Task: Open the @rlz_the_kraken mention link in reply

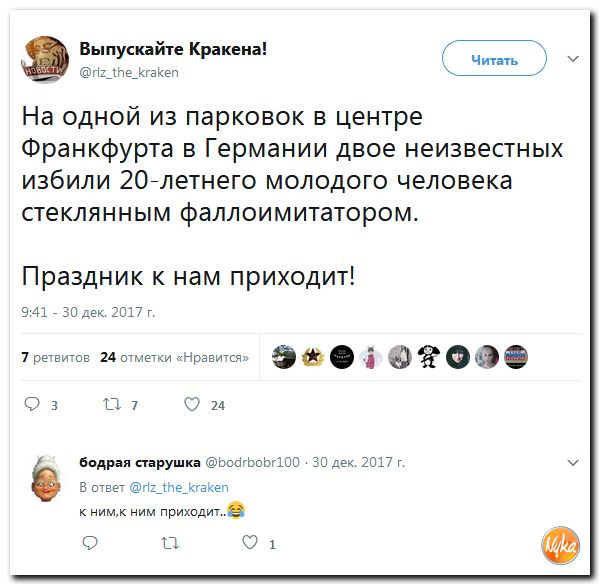Action: 179,488
